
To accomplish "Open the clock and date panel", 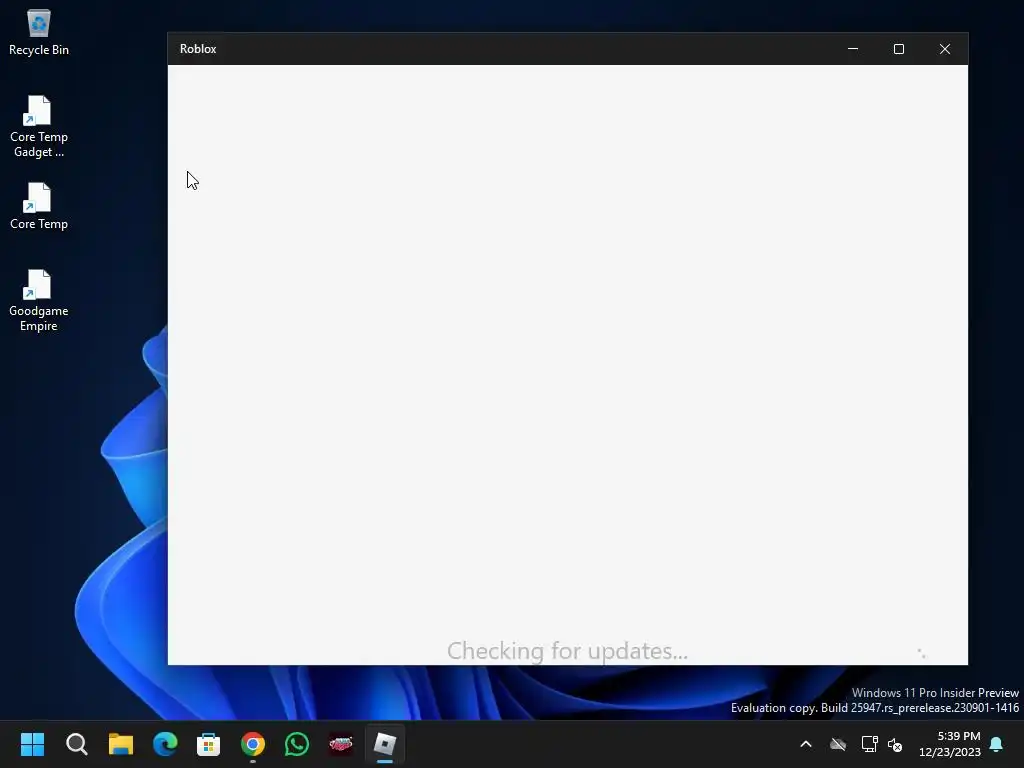I will [x=950, y=744].
